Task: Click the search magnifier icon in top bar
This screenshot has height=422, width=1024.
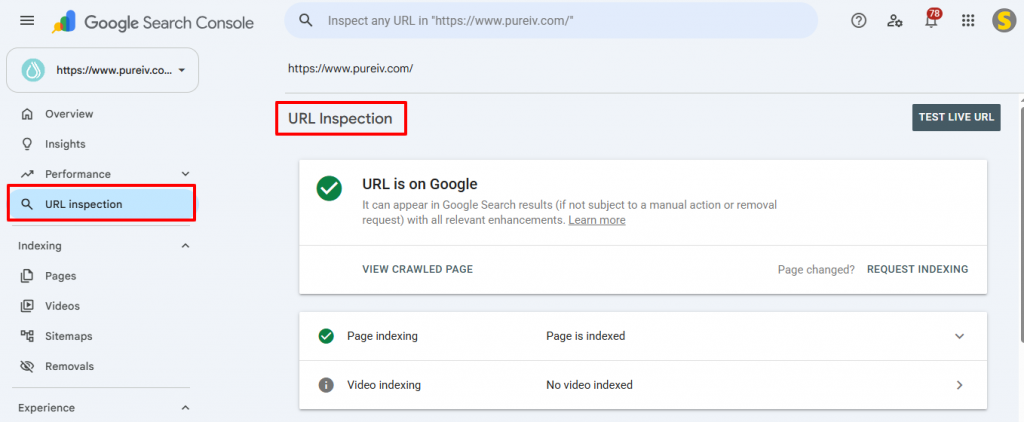Action: [x=306, y=20]
